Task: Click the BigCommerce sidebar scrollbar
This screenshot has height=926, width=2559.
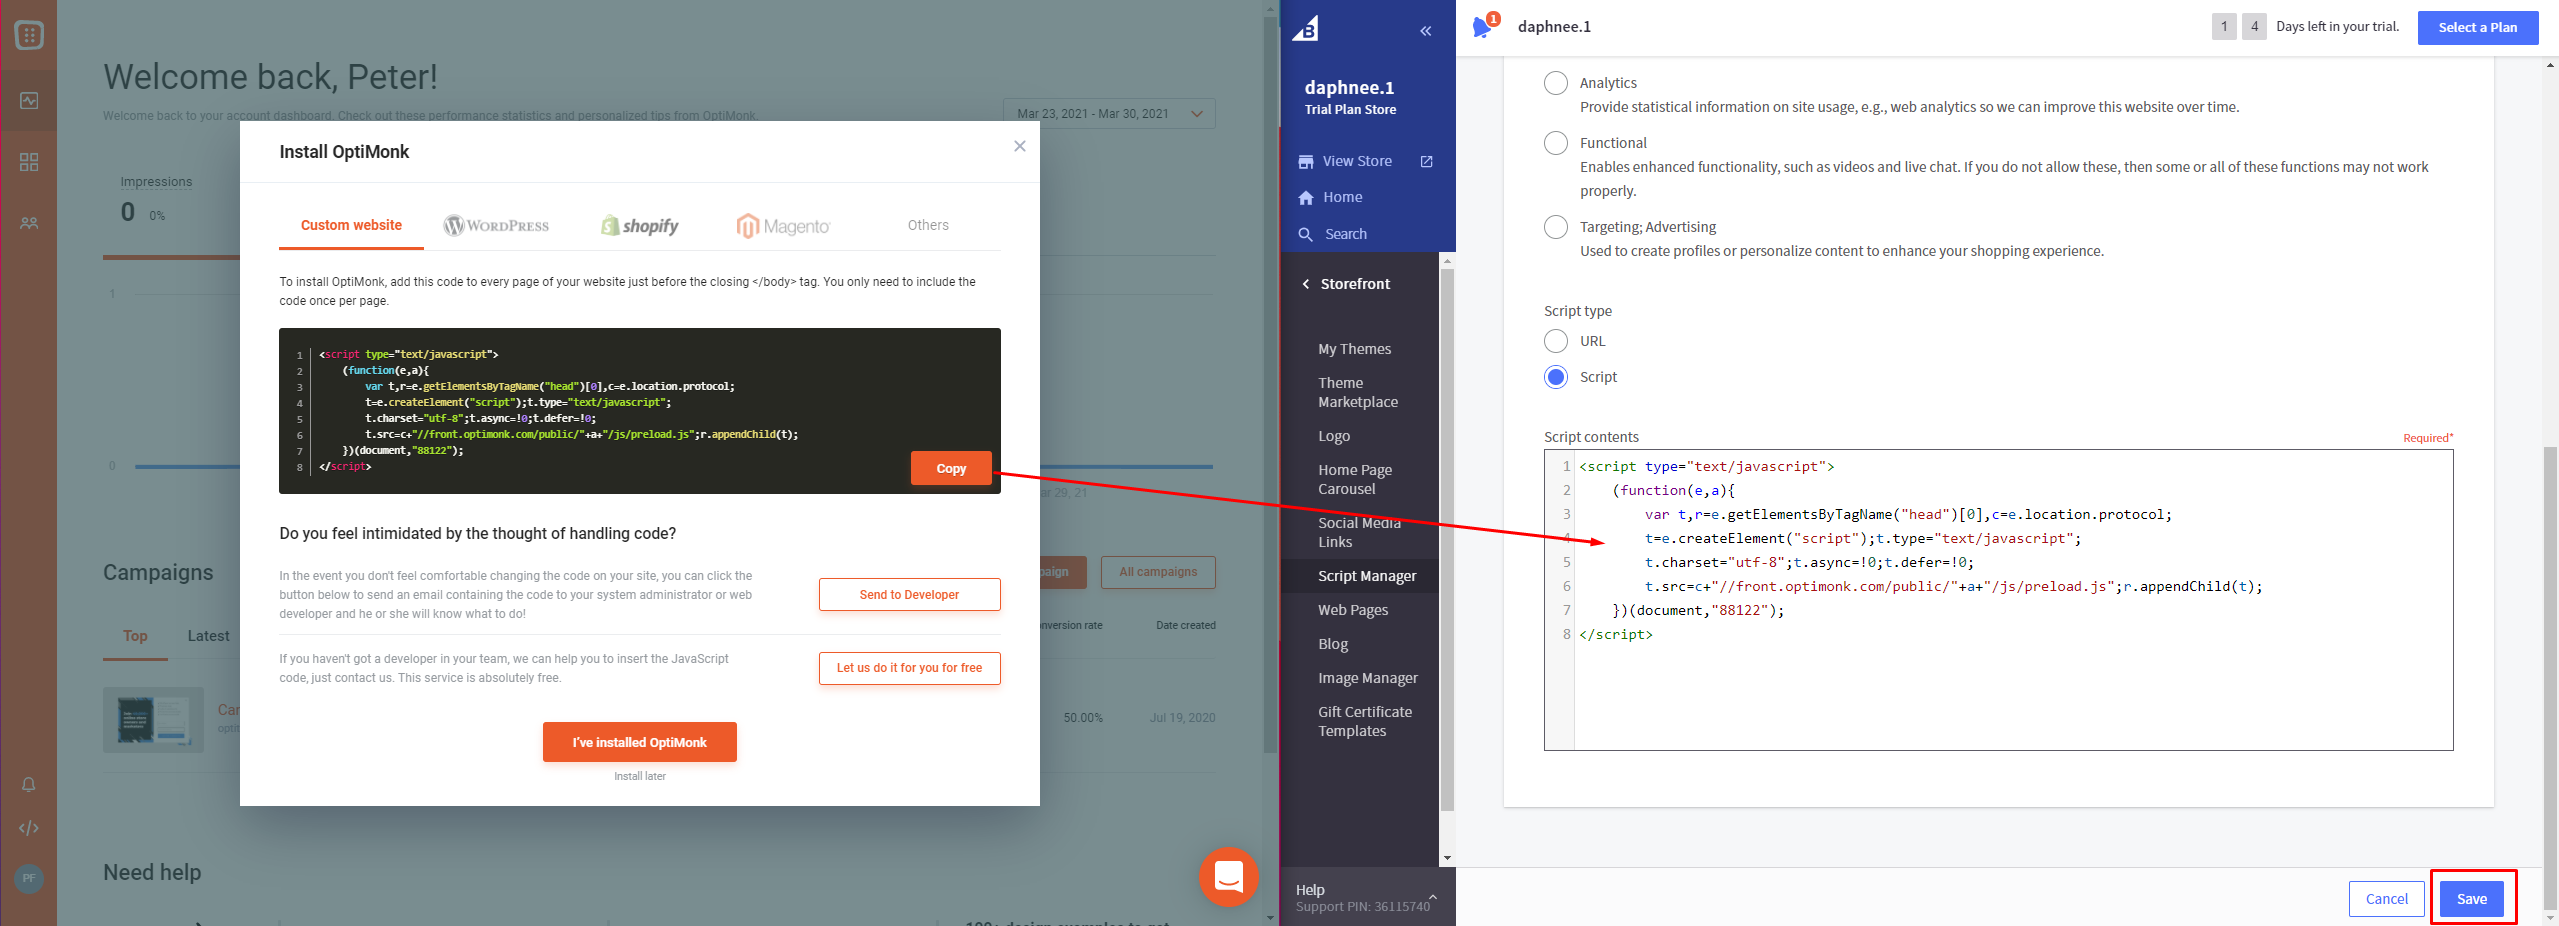Action: tap(1447, 540)
